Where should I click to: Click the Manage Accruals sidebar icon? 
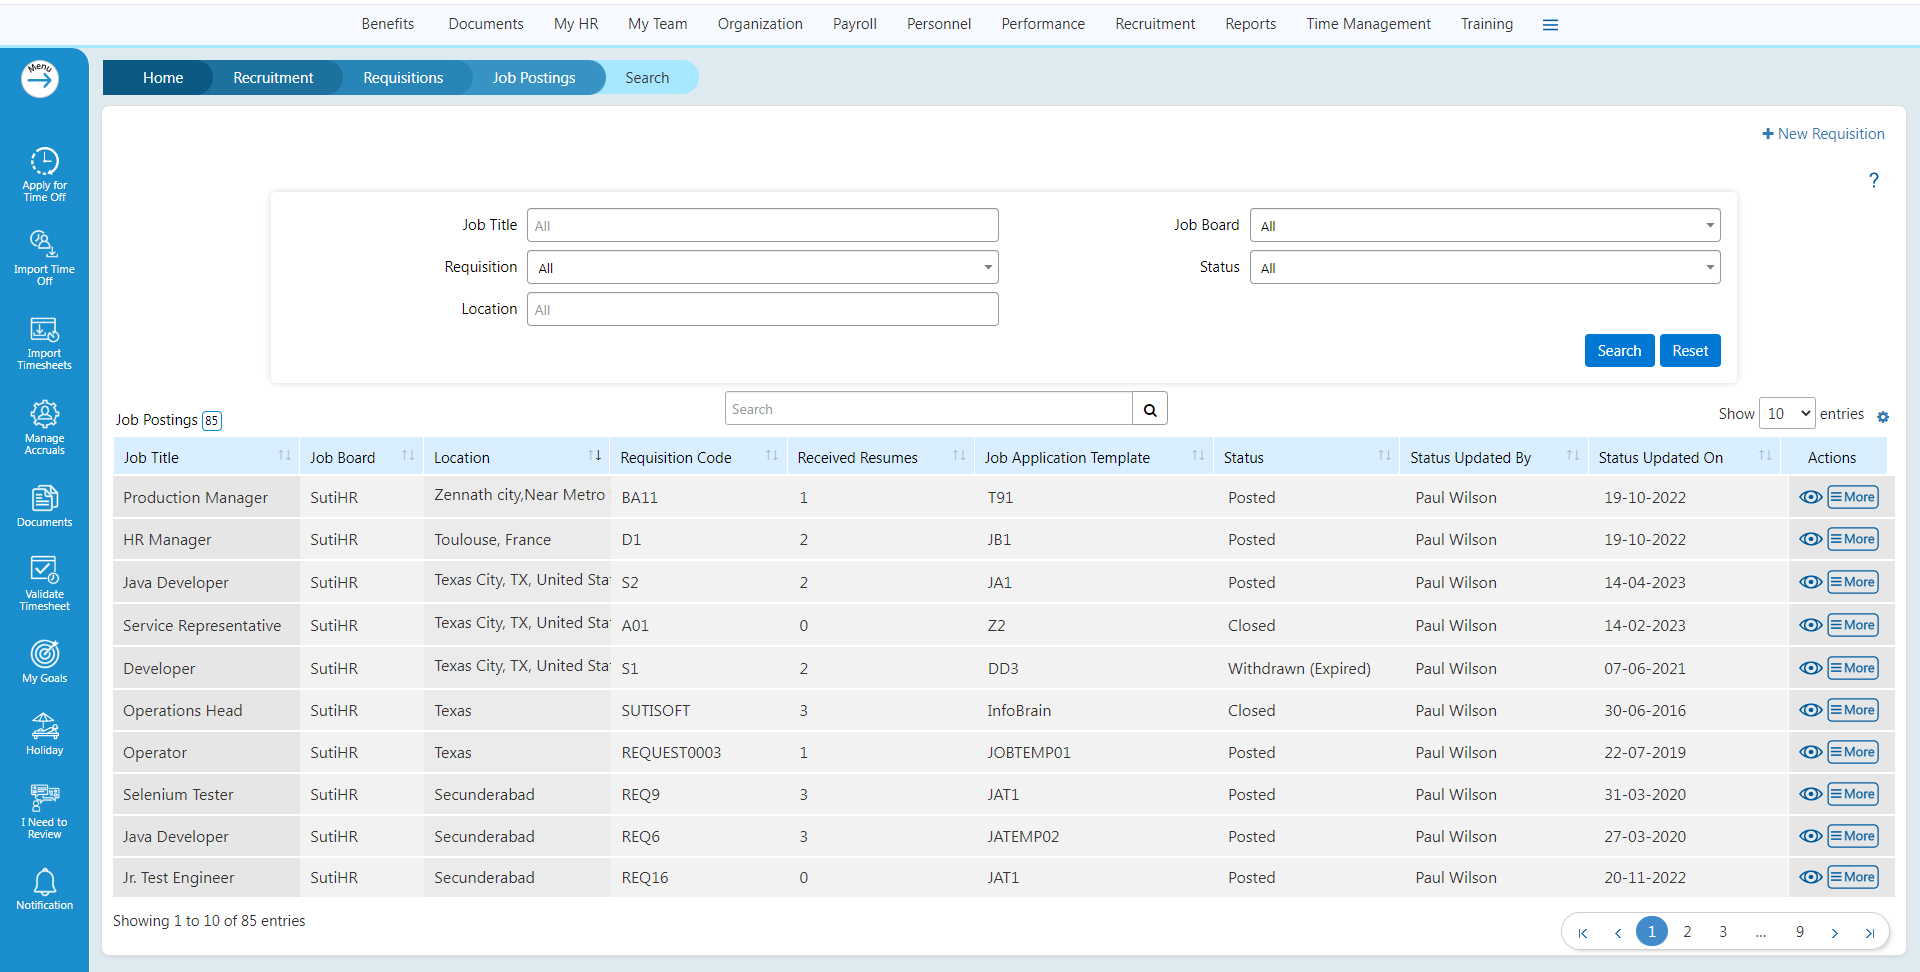[44, 426]
